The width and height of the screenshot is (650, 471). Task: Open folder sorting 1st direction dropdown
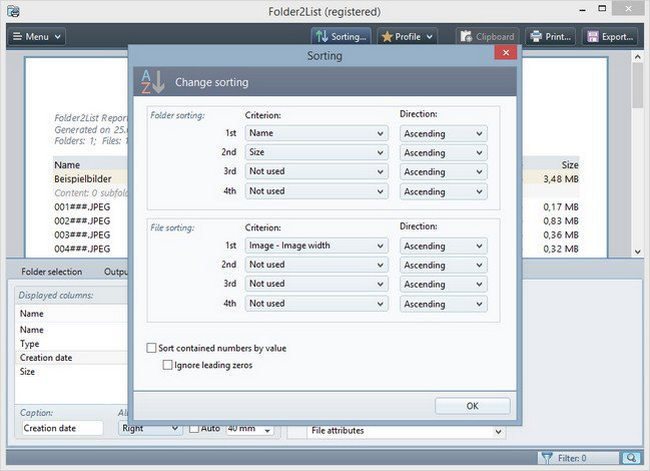444,134
